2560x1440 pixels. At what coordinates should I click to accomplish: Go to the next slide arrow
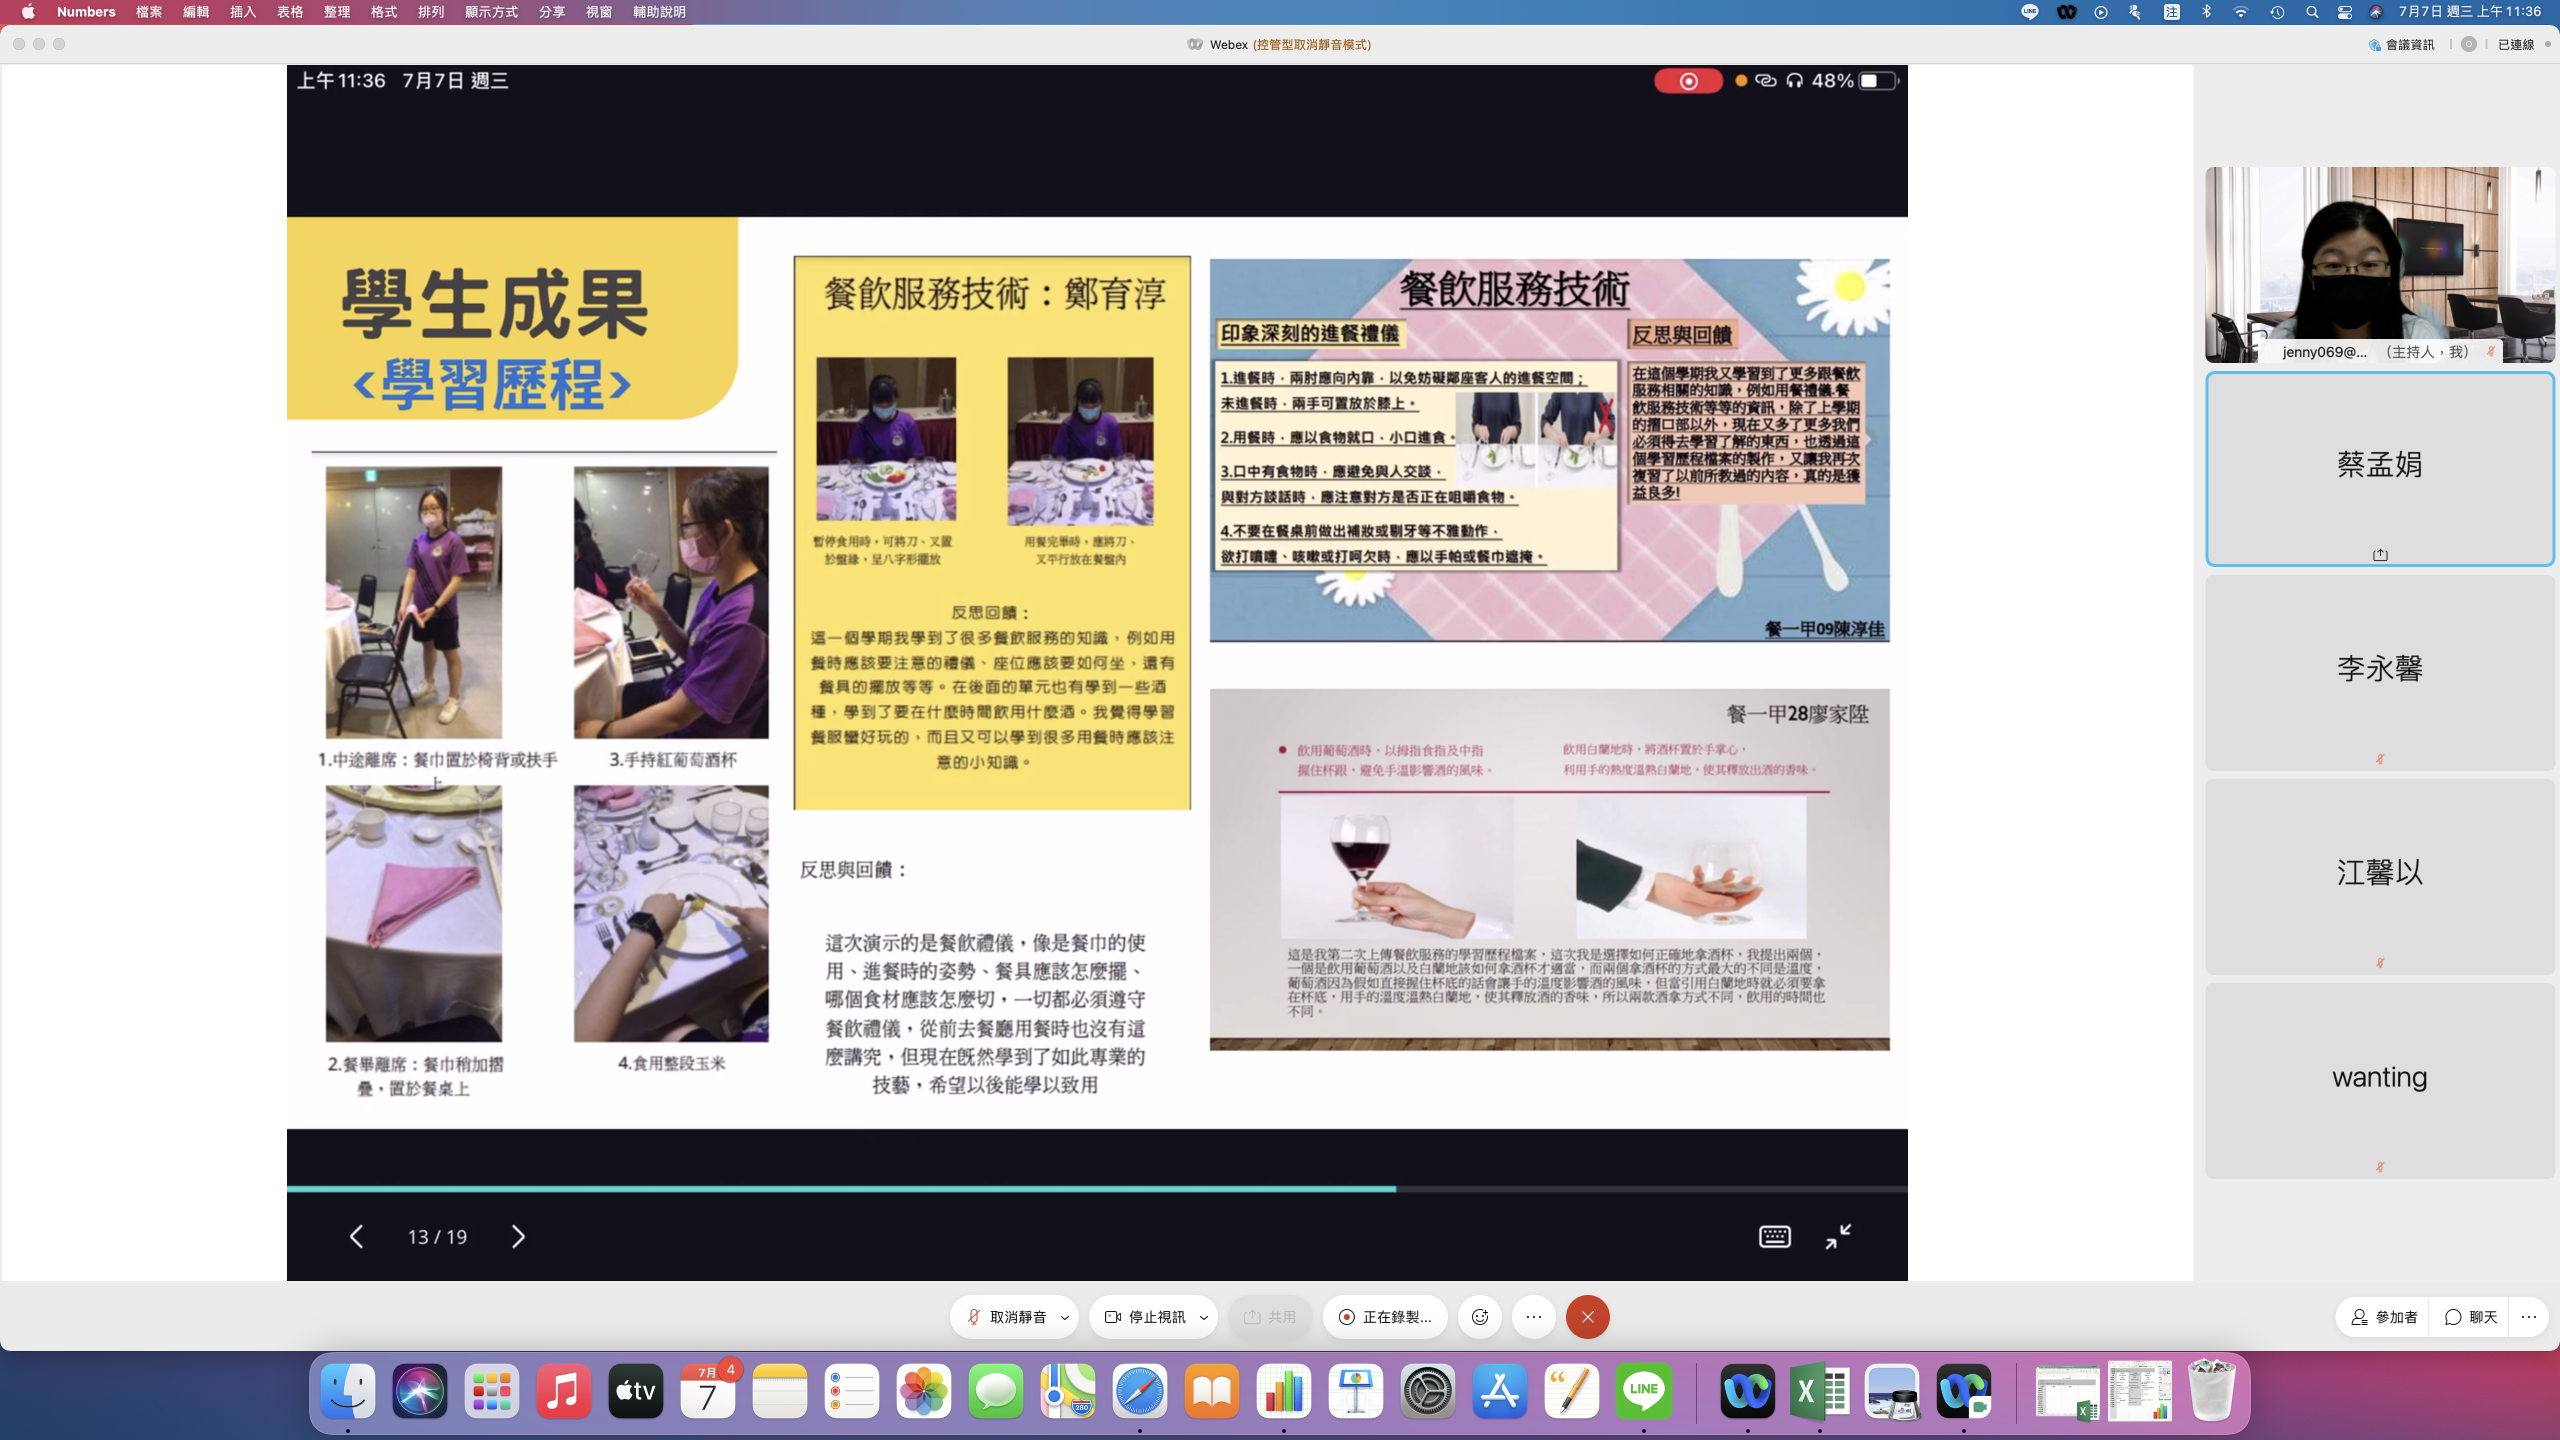pyautogui.click(x=518, y=1237)
